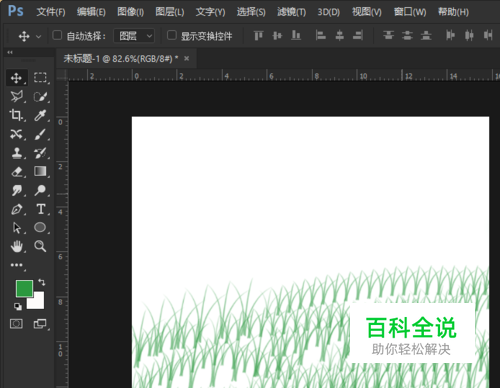Select the Brush tool

tap(40, 134)
